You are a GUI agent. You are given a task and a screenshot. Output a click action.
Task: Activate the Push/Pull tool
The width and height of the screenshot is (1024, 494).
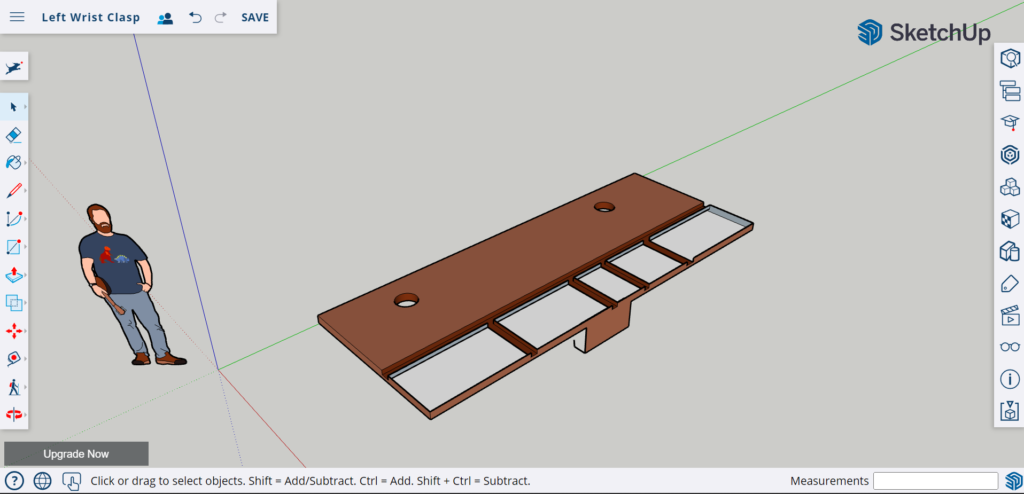[14, 275]
